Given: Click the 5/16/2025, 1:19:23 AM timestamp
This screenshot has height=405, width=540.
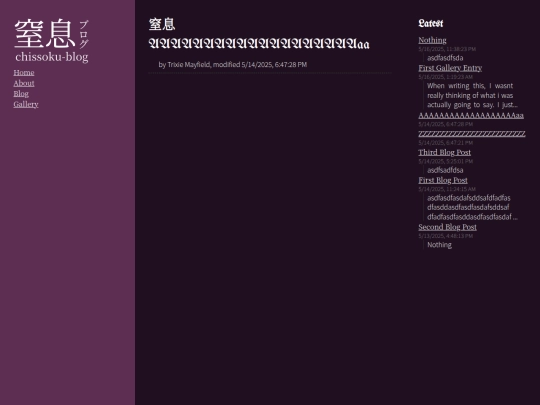Looking at the screenshot, I should pos(446,77).
